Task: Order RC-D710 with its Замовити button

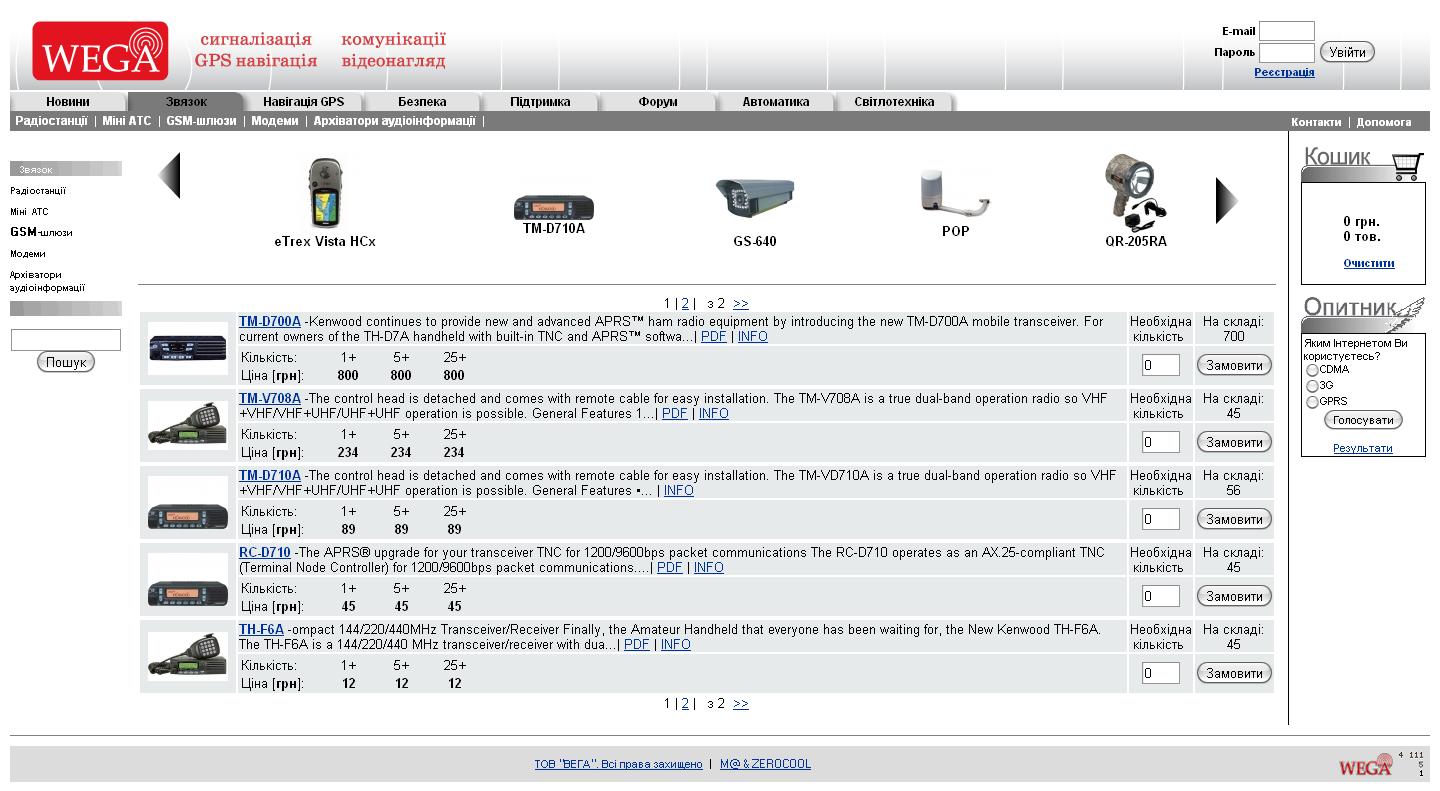Action: 1234,596
